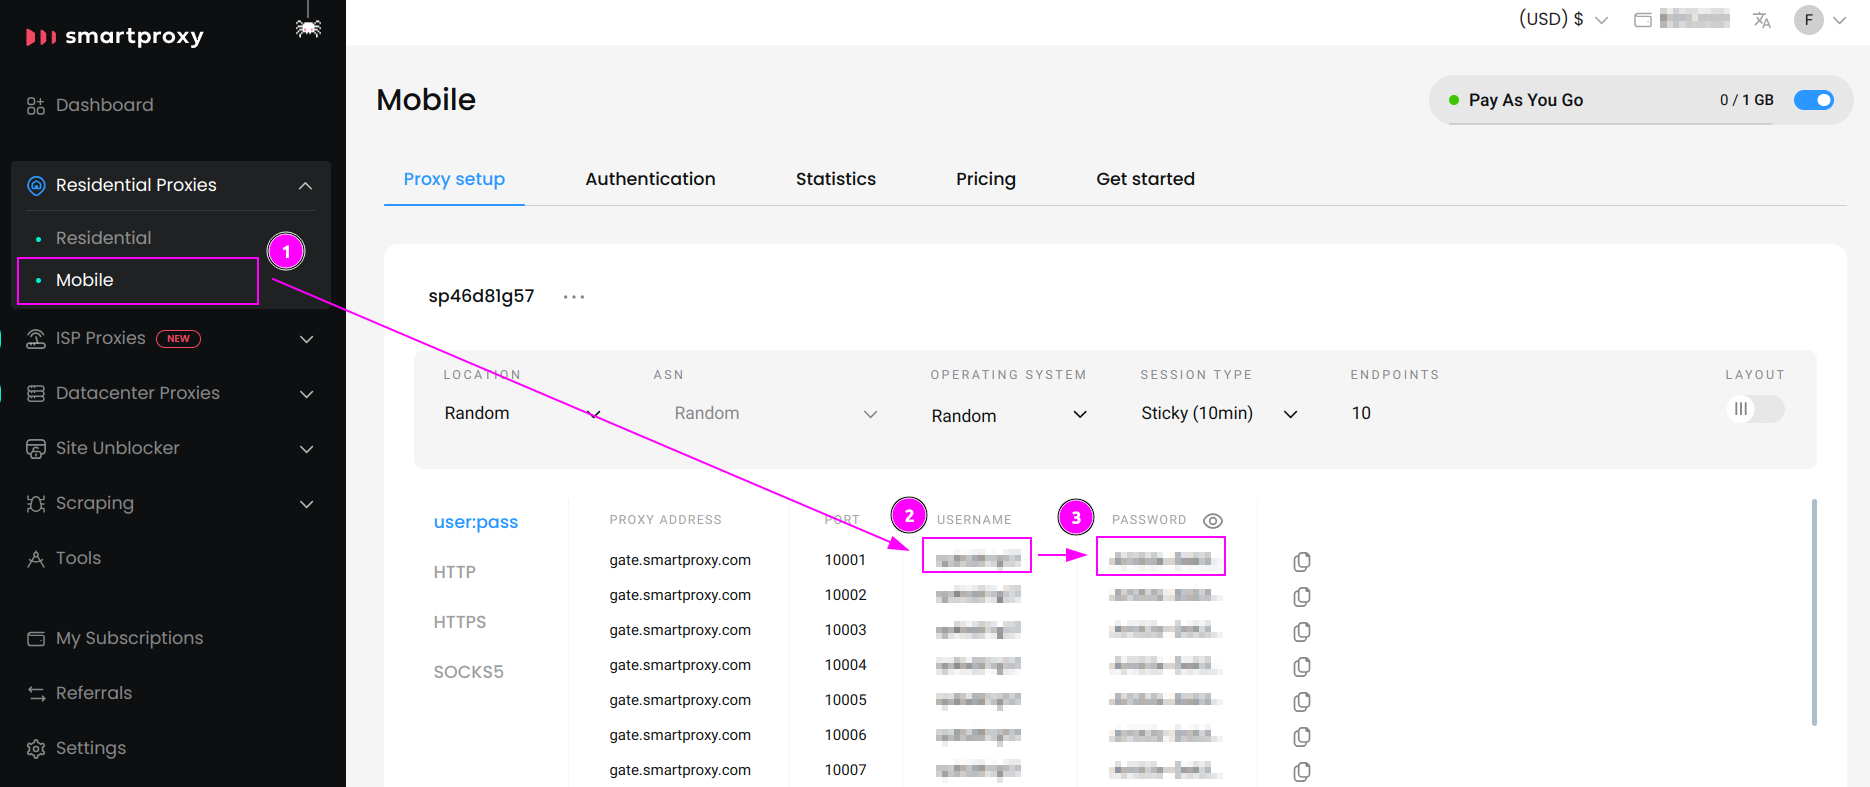The image size is (1870, 787).
Task: Click the spider icon in sidebar header
Action: pos(308,27)
